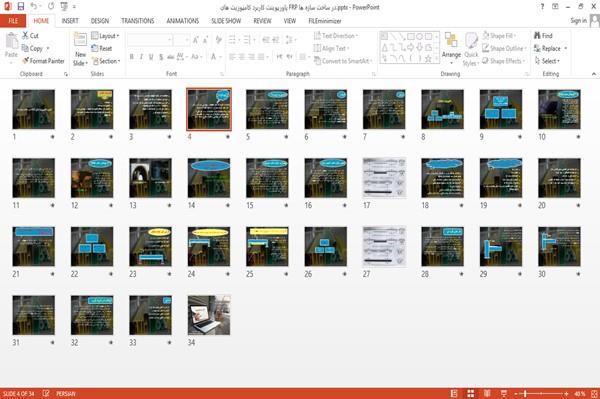Screen dimensions: 600x399
Task: Switch to the DESIGN tab
Action: click(100, 21)
